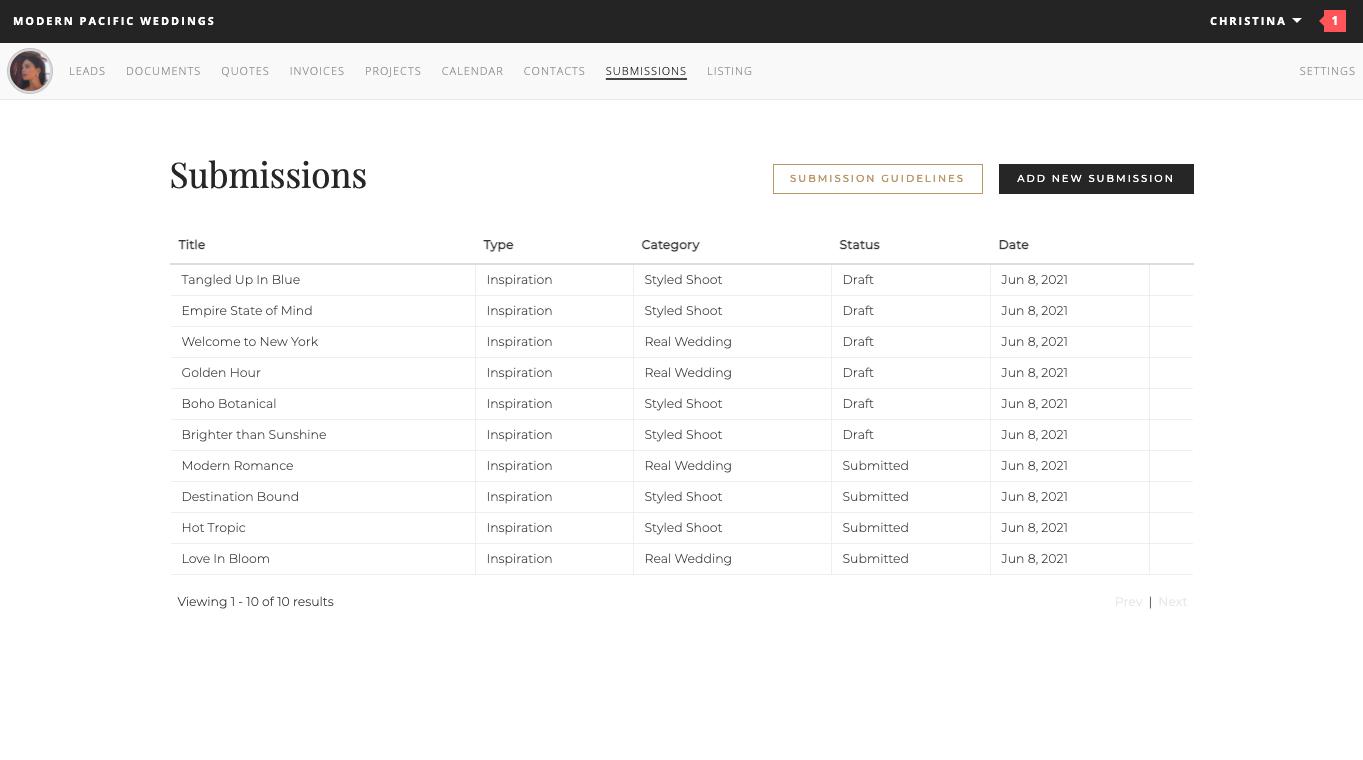This screenshot has width=1363, height=760.
Task: Click the profile avatar photo
Action: tap(30, 71)
